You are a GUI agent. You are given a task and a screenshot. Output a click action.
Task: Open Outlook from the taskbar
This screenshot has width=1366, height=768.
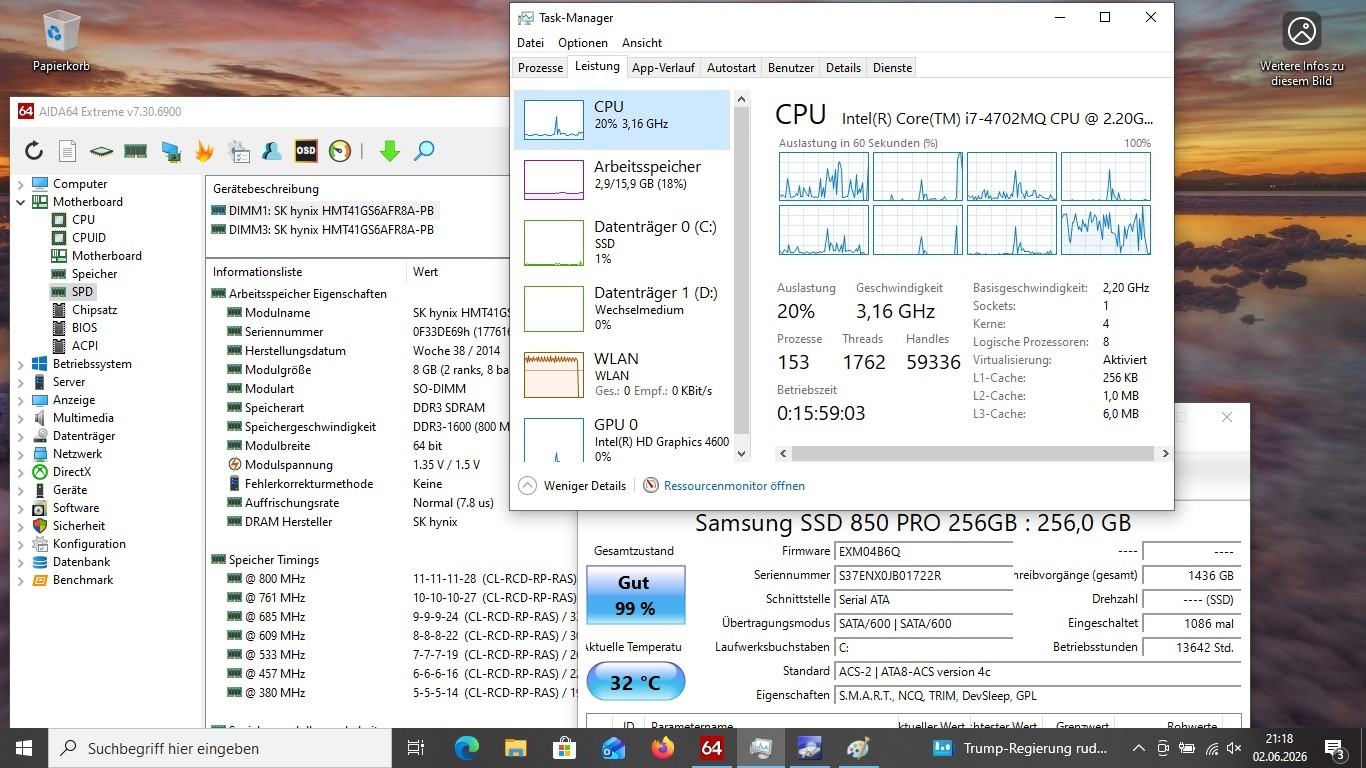pyautogui.click(x=613, y=748)
